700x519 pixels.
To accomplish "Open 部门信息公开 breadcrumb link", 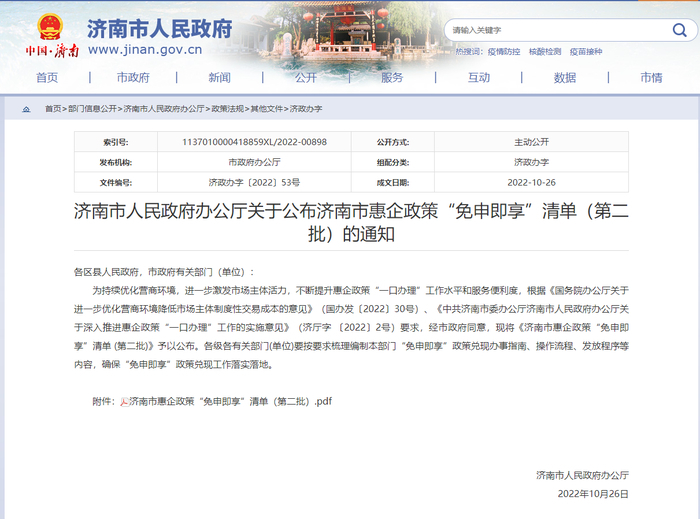I will (93, 108).
